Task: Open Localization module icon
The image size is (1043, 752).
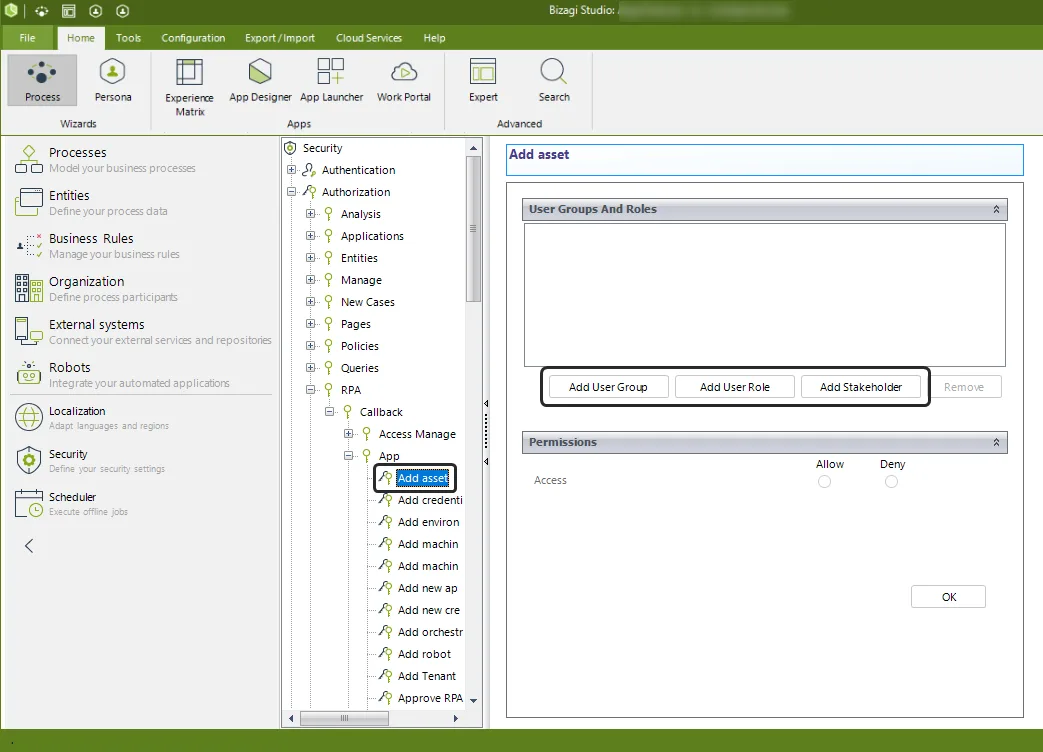Action: click(x=29, y=418)
